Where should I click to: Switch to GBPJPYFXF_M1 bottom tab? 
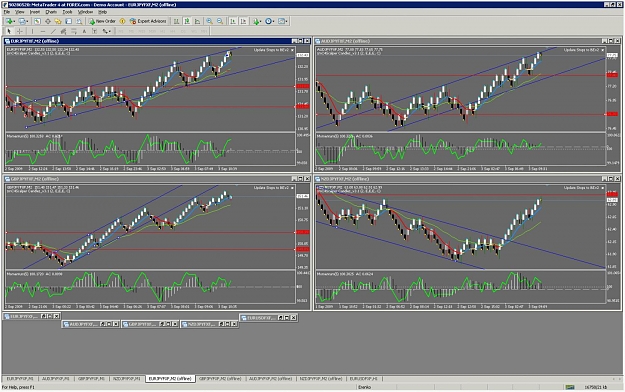(91, 378)
